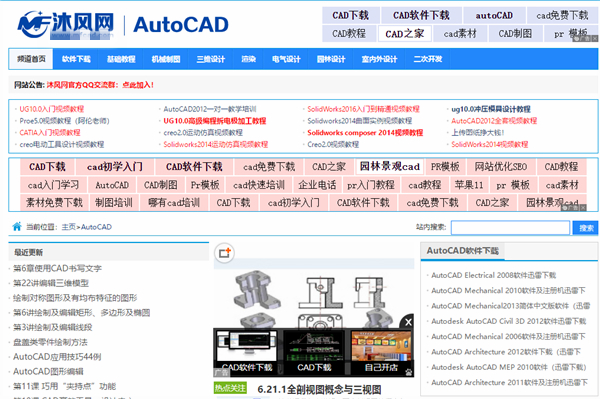
Task: Click the header ad button autoCAD
Action: (494, 15)
